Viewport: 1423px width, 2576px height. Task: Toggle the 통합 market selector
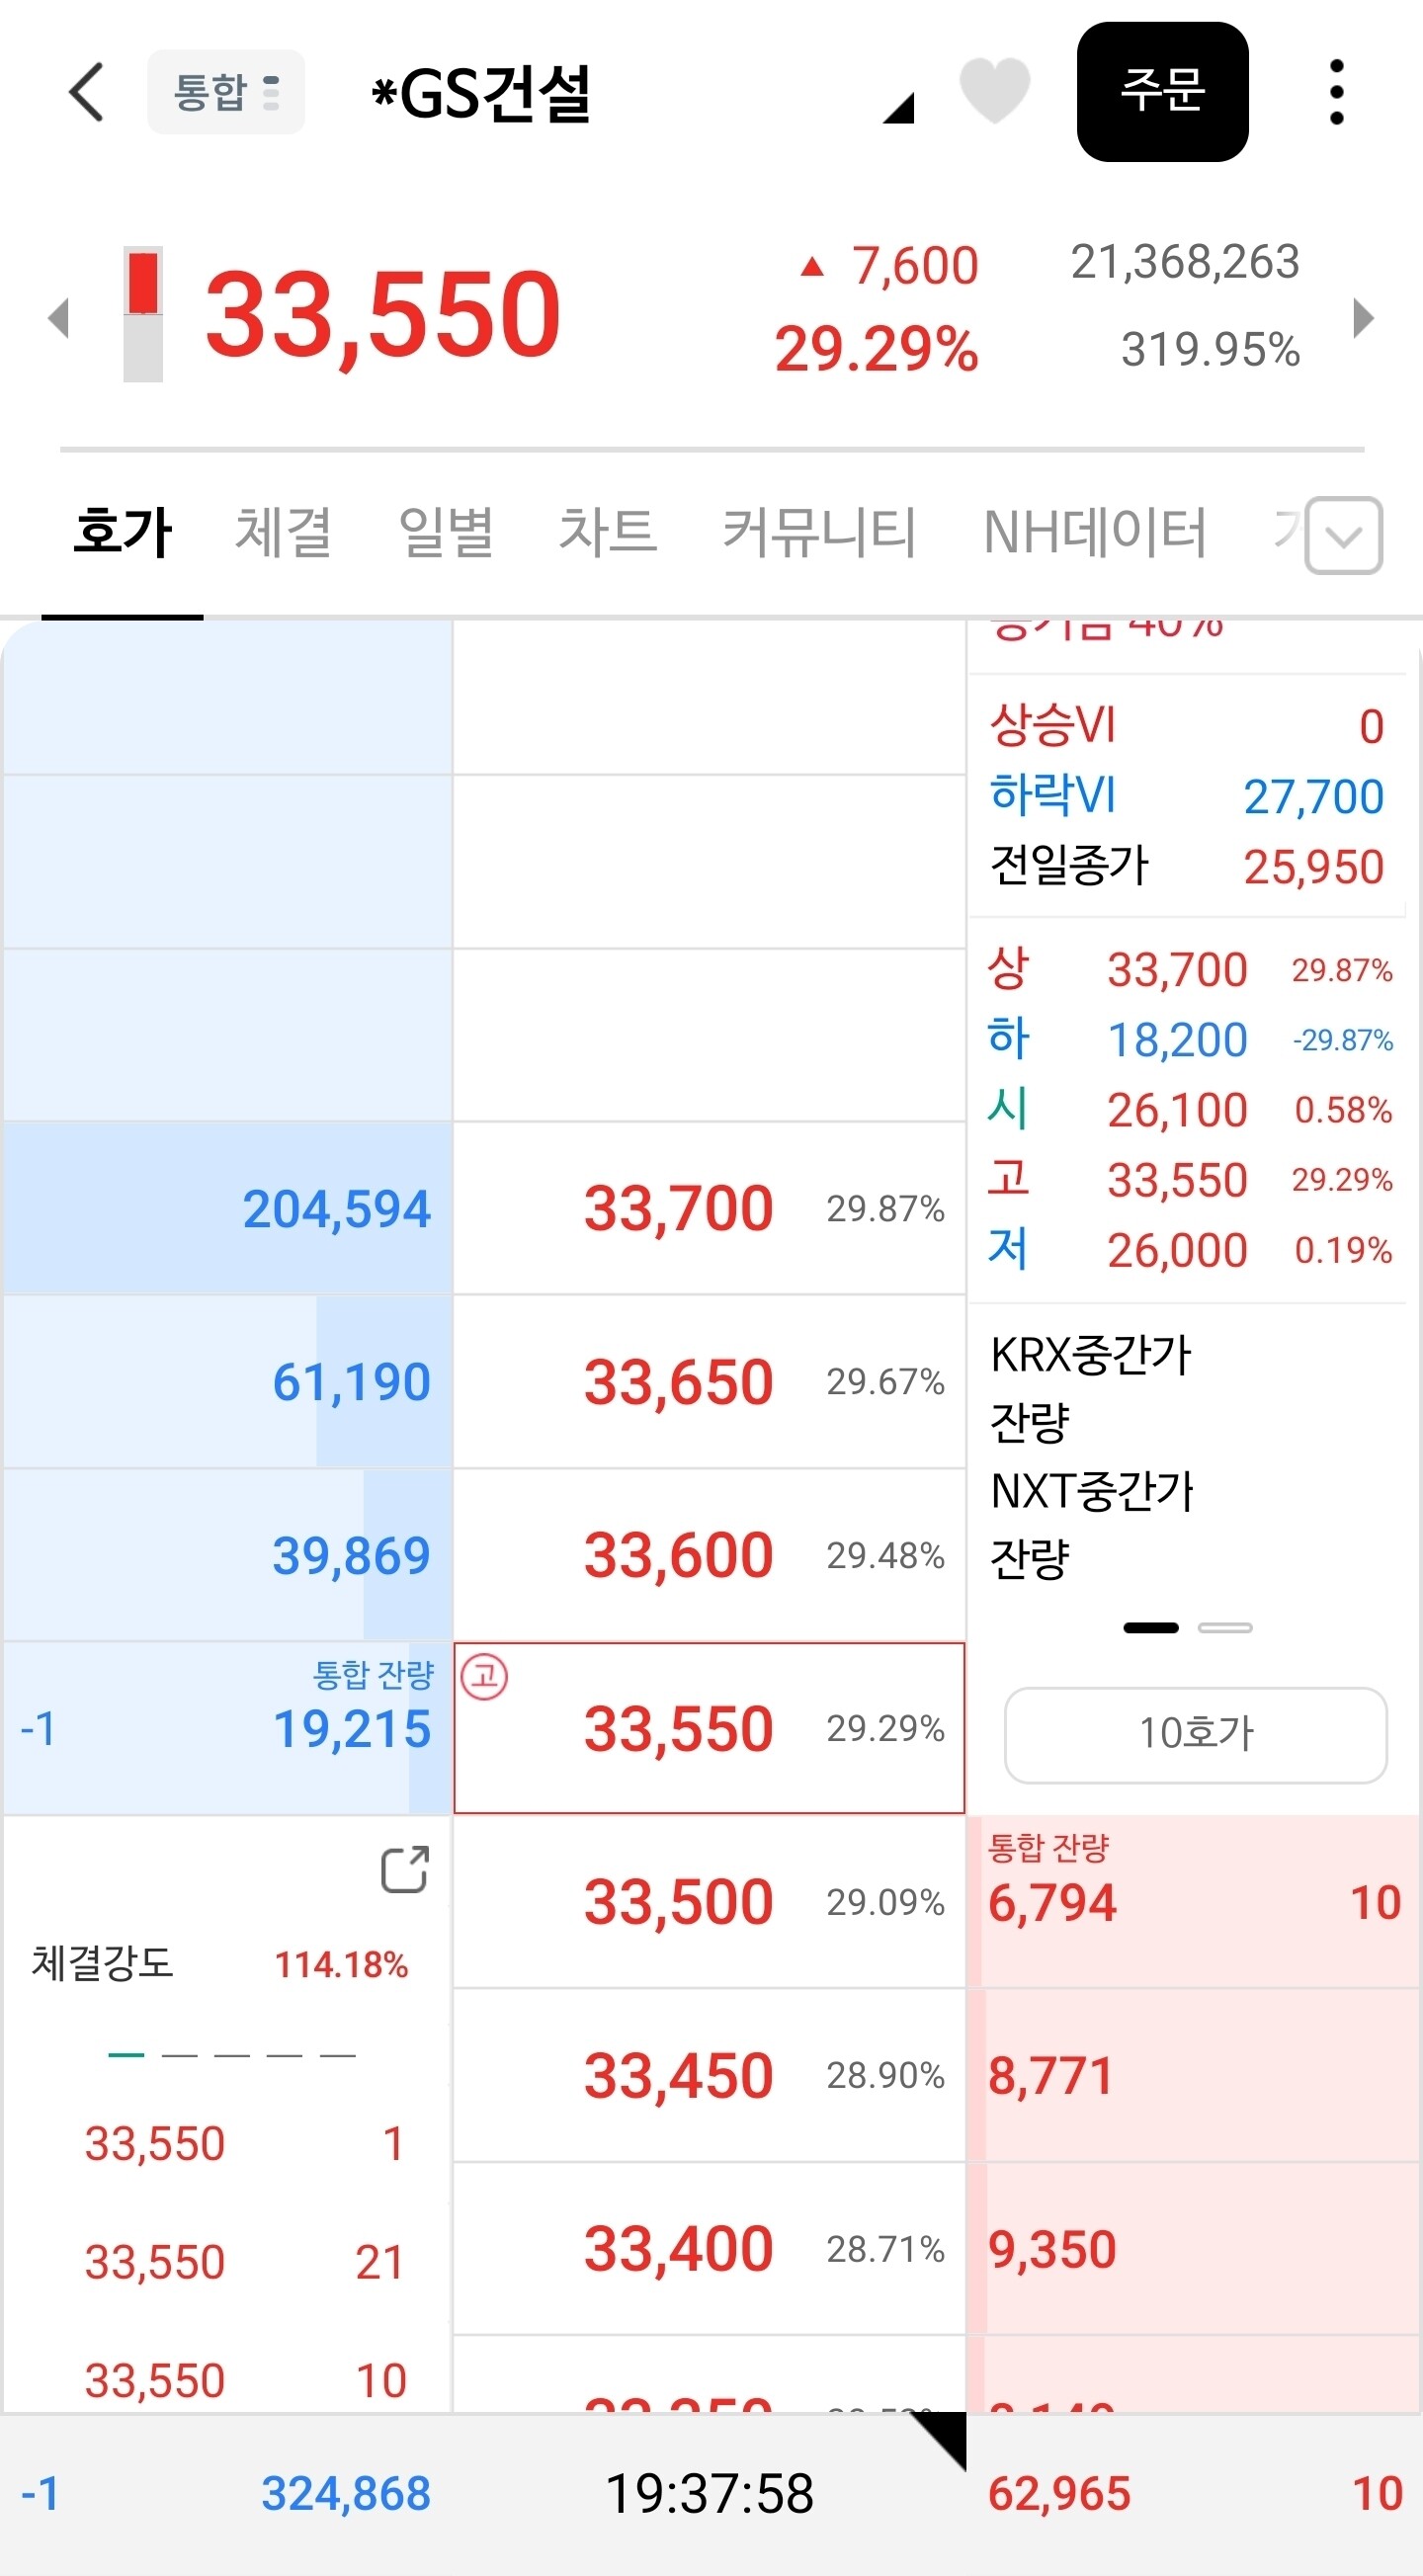[226, 92]
